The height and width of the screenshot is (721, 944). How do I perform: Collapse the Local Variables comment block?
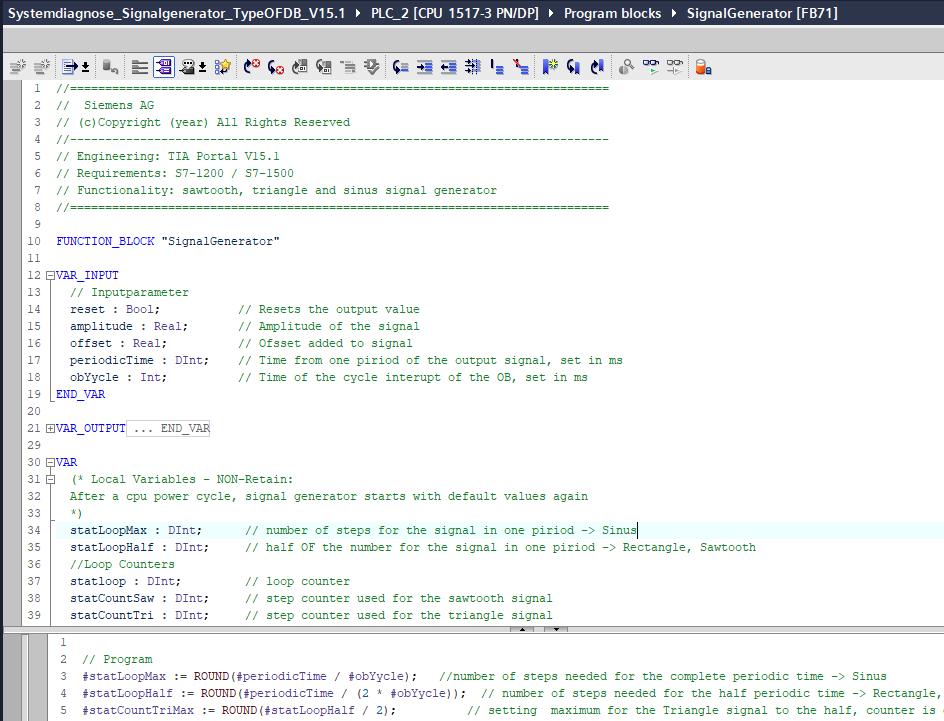pyautogui.click(x=51, y=480)
